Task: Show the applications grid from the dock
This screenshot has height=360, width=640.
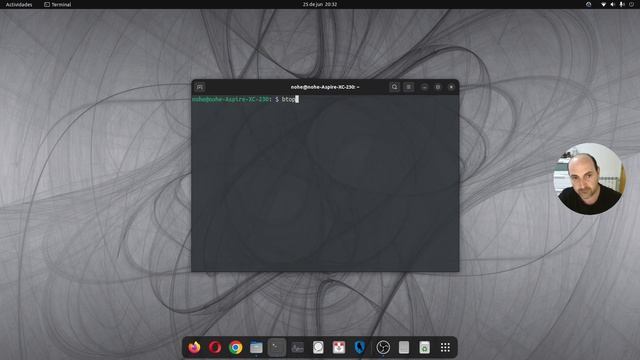Action: click(x=445, y=347)
